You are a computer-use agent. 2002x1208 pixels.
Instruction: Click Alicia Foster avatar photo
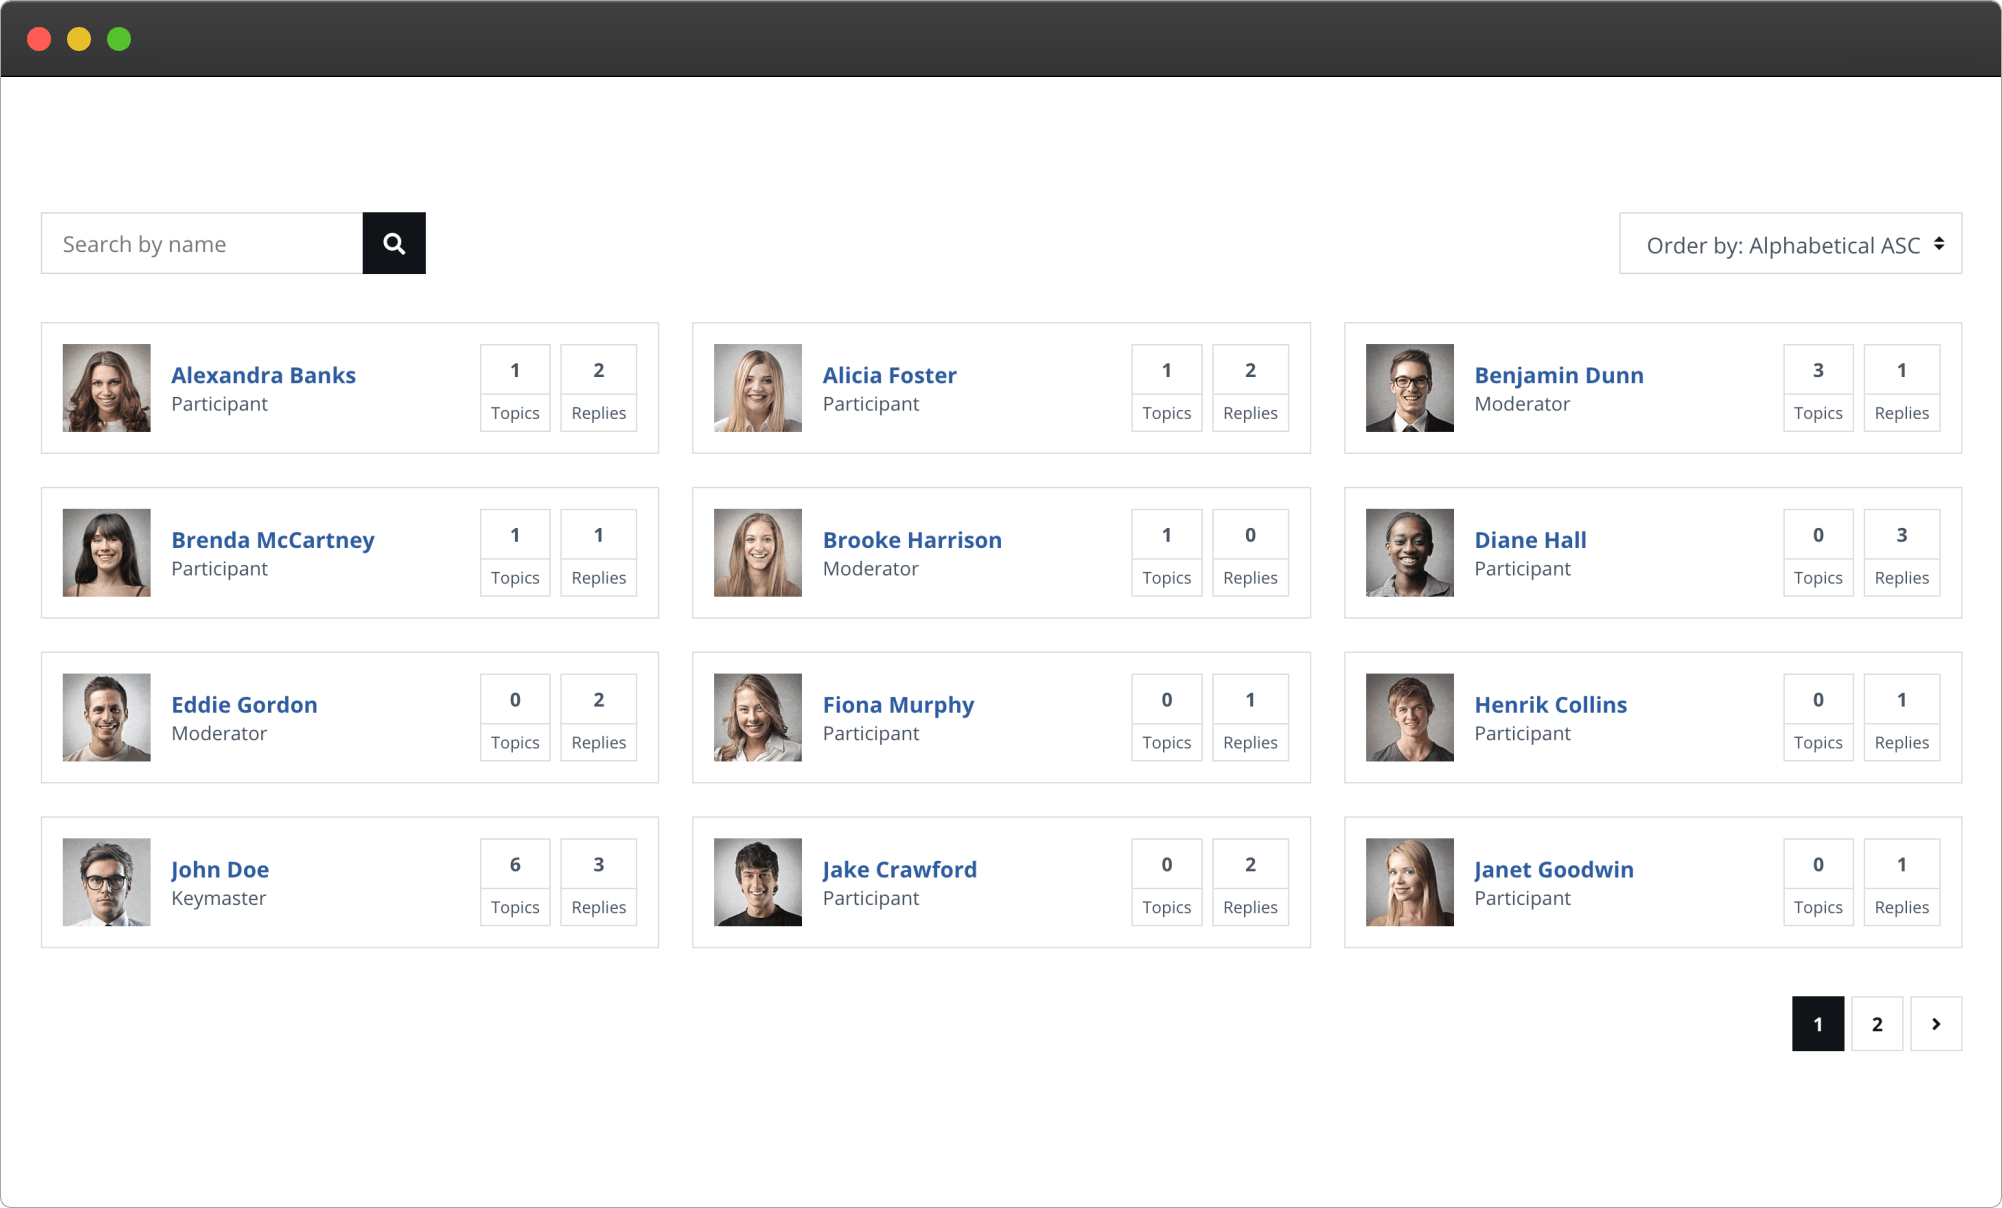(758, 388)
